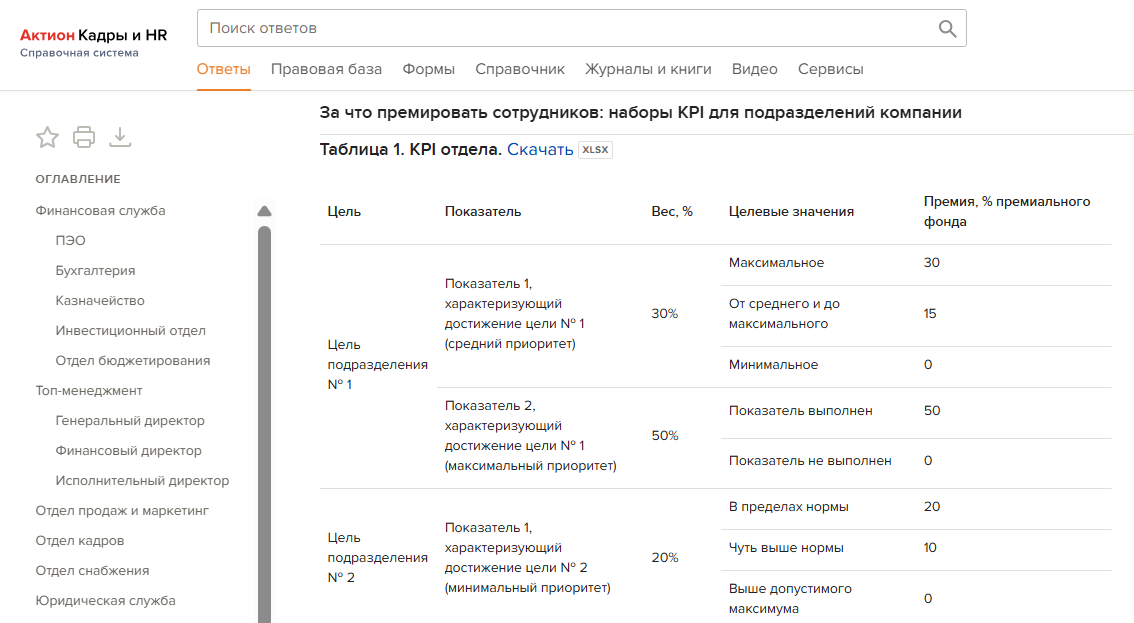The height and width of the screenshot is (623, 1134).
Task: Open ПЭО in table of contents
Action: pyautogui.click(x=70, y=240)
